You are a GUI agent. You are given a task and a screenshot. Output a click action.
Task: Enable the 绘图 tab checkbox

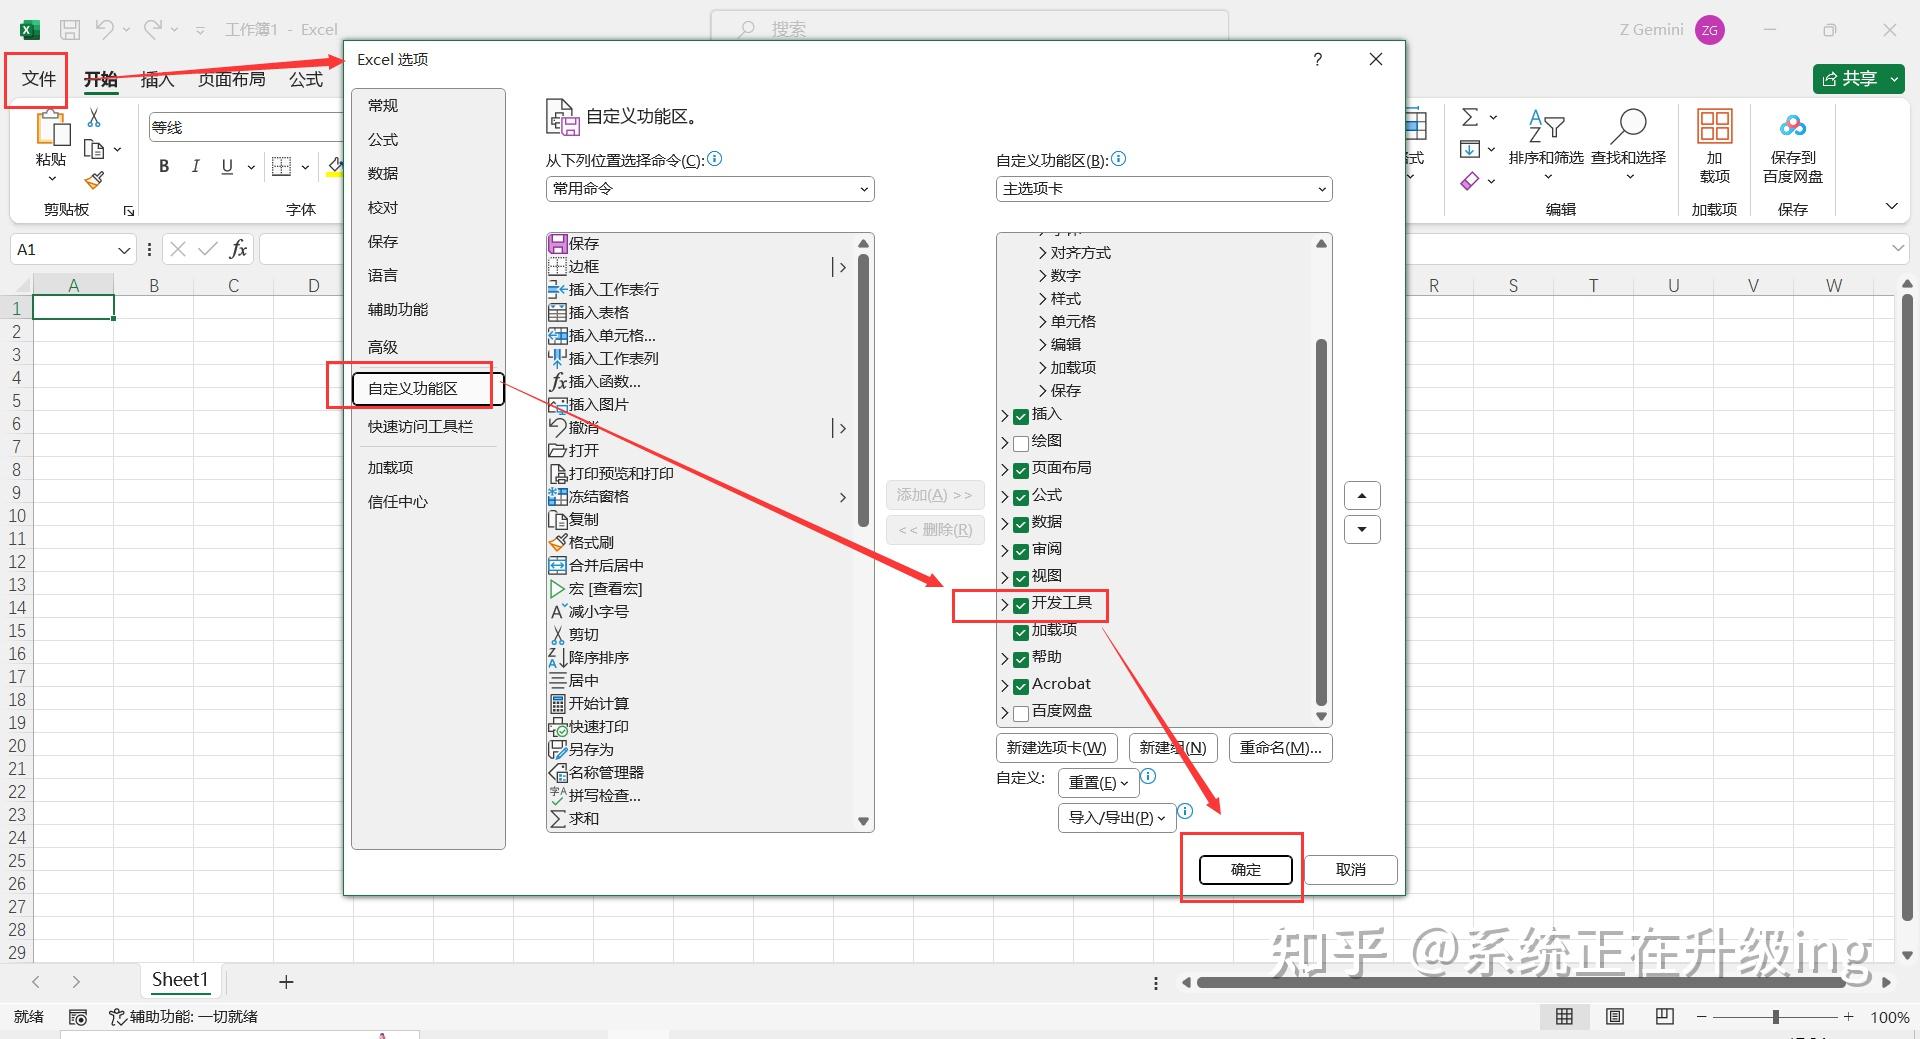pos(1021,443)
